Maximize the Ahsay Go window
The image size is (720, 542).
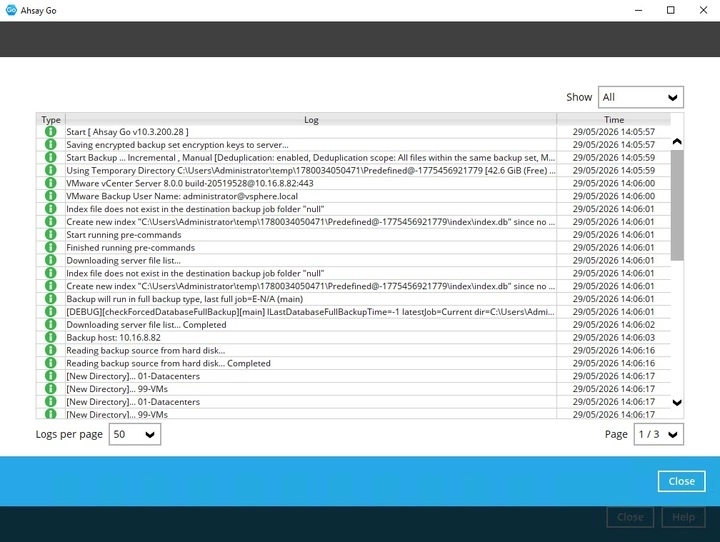(x=670, y=10)
